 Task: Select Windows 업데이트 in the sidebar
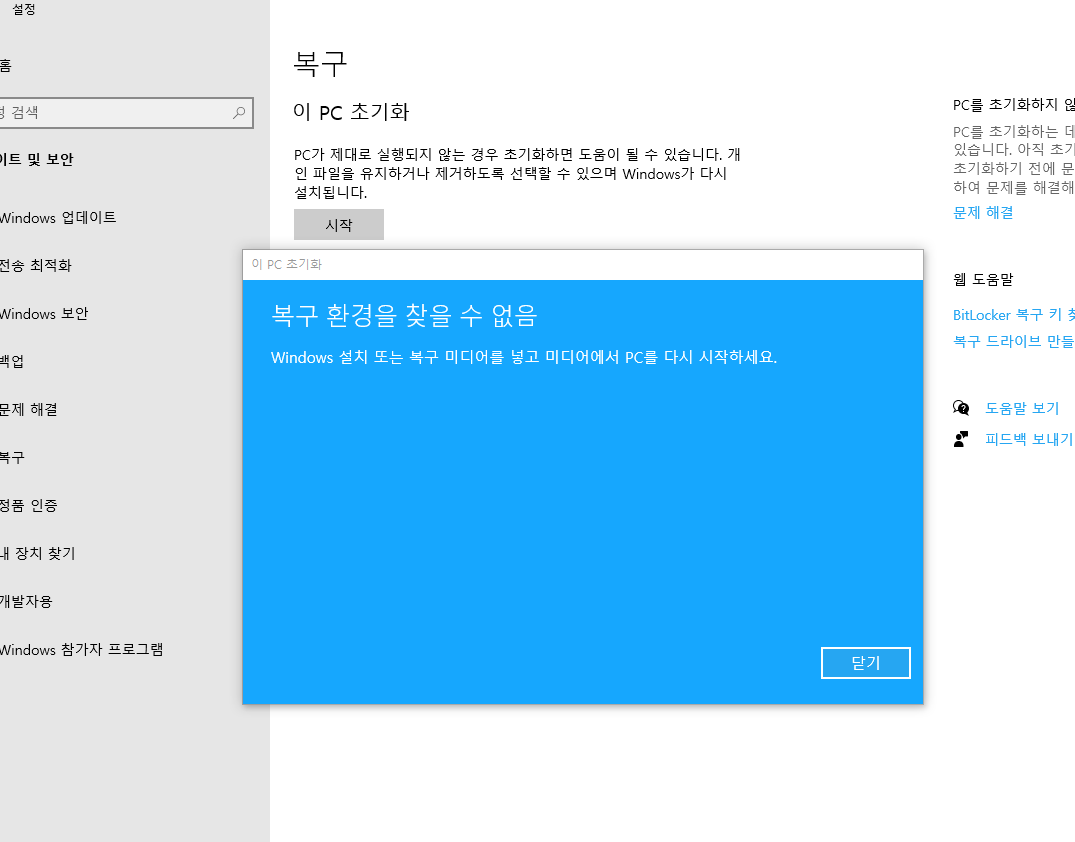coord(57,217)
